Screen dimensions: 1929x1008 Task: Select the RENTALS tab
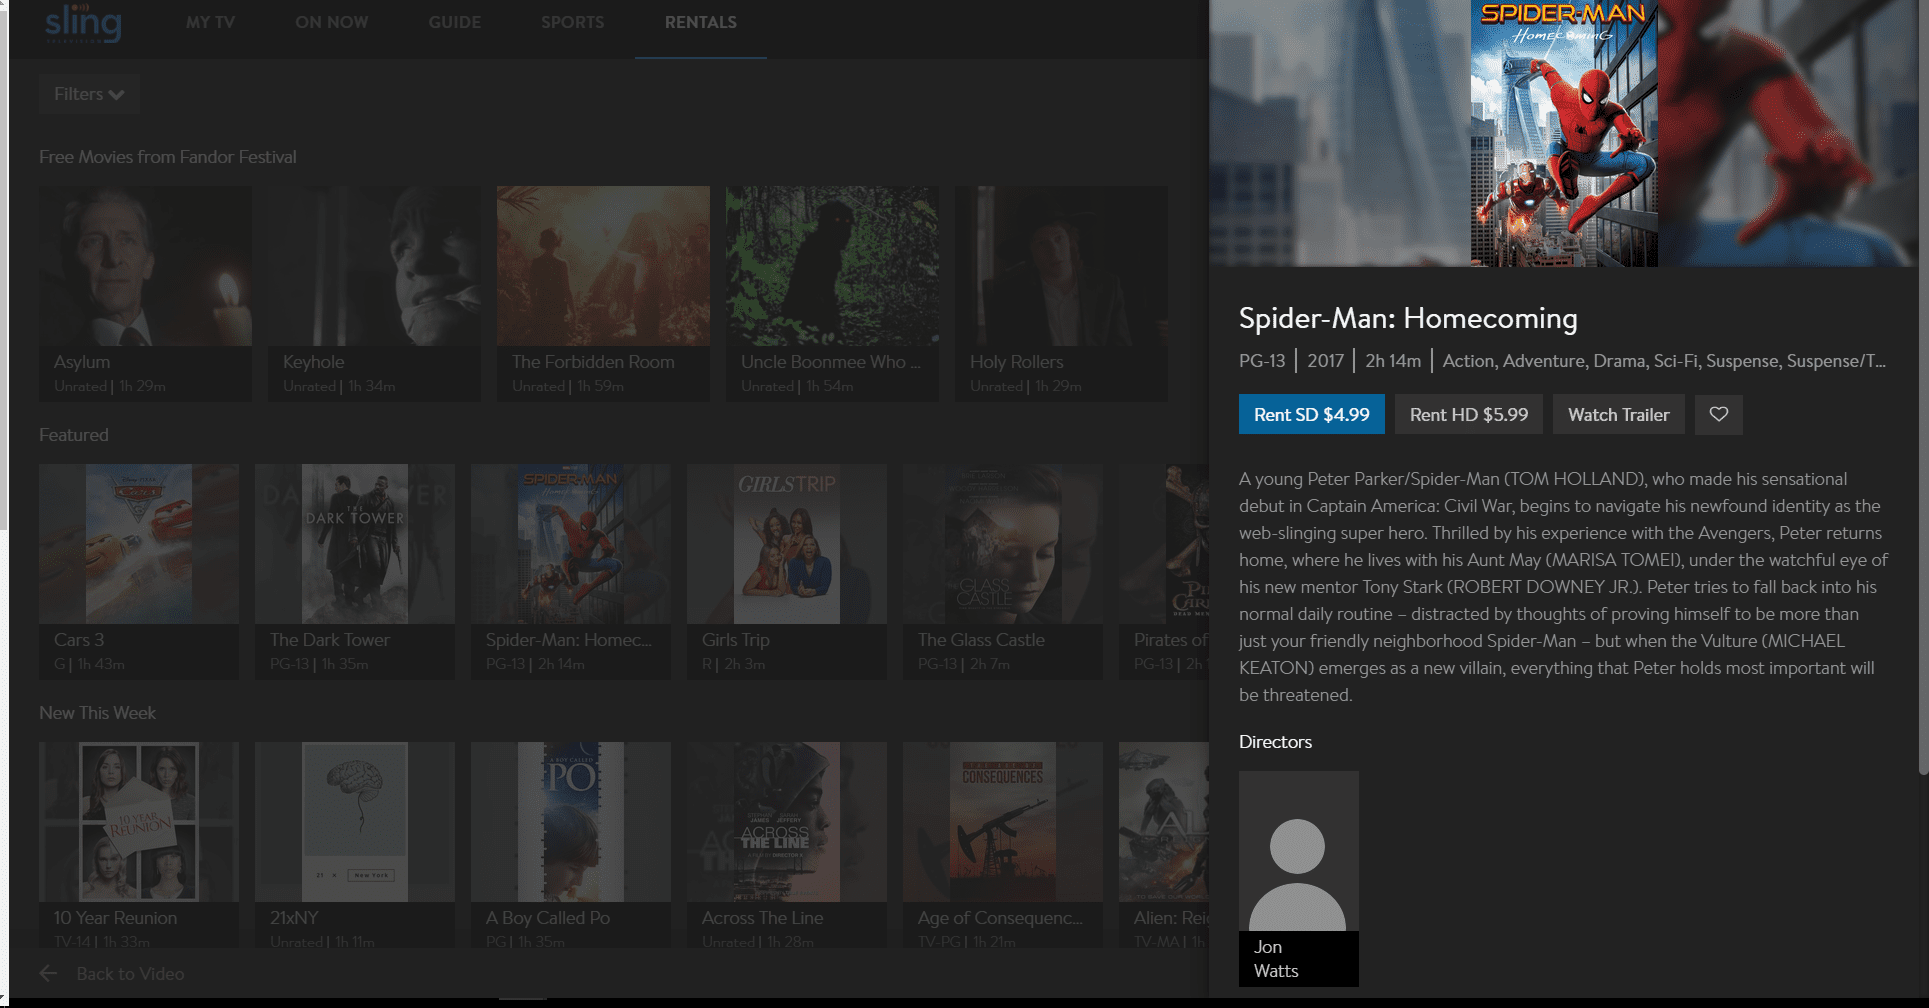tap(700, 22)
